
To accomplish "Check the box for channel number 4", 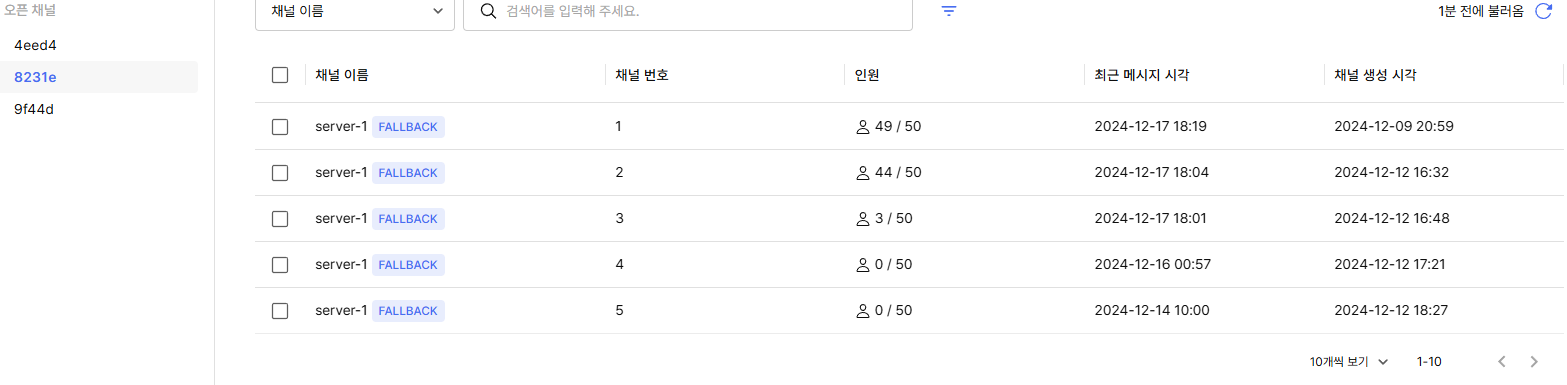I will point(280,265).
